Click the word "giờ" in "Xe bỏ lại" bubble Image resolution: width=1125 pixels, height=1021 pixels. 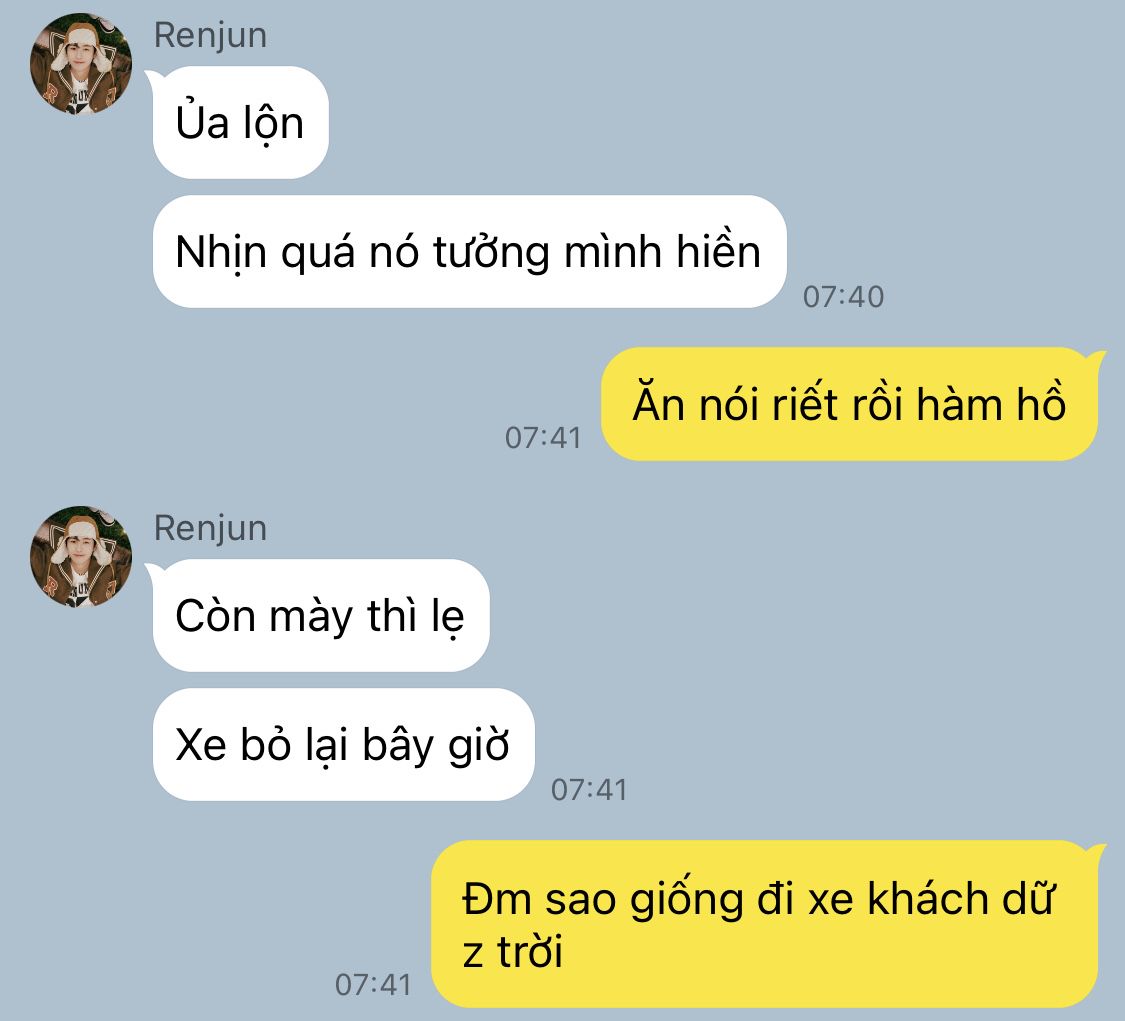[479, 746]
